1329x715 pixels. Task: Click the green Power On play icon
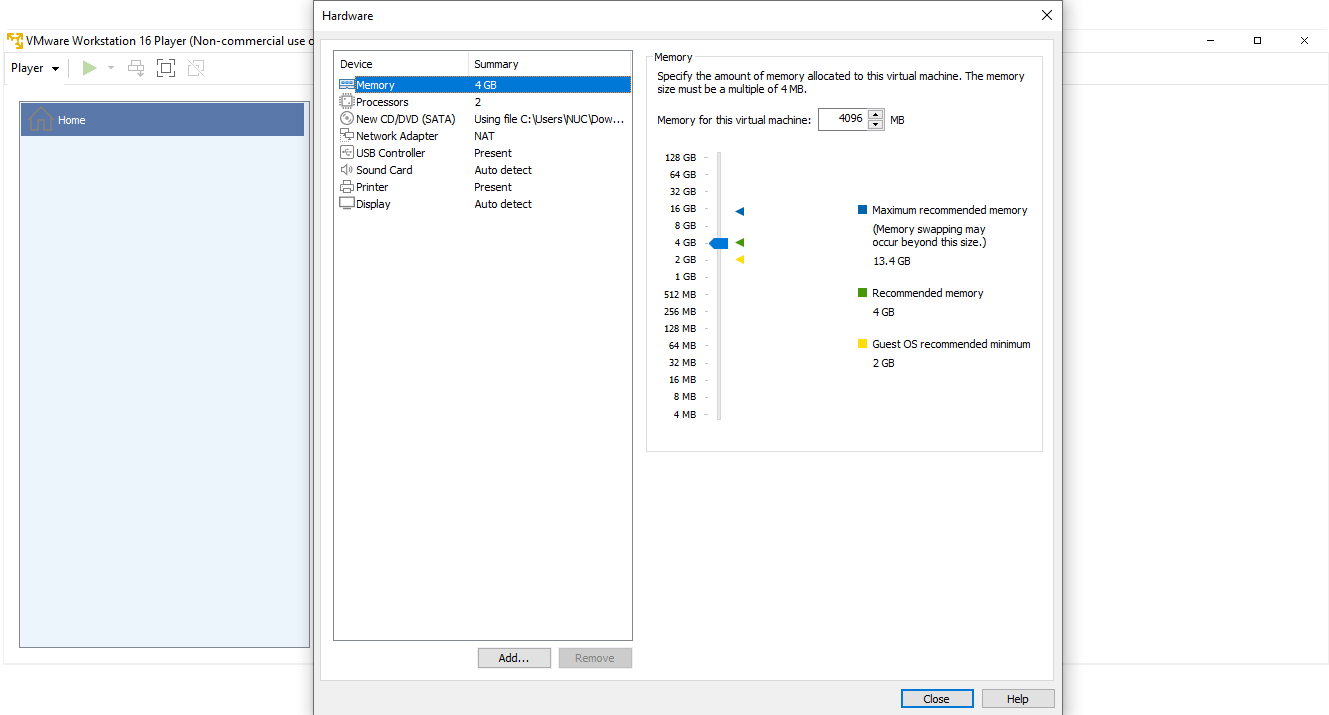[90, 68]
